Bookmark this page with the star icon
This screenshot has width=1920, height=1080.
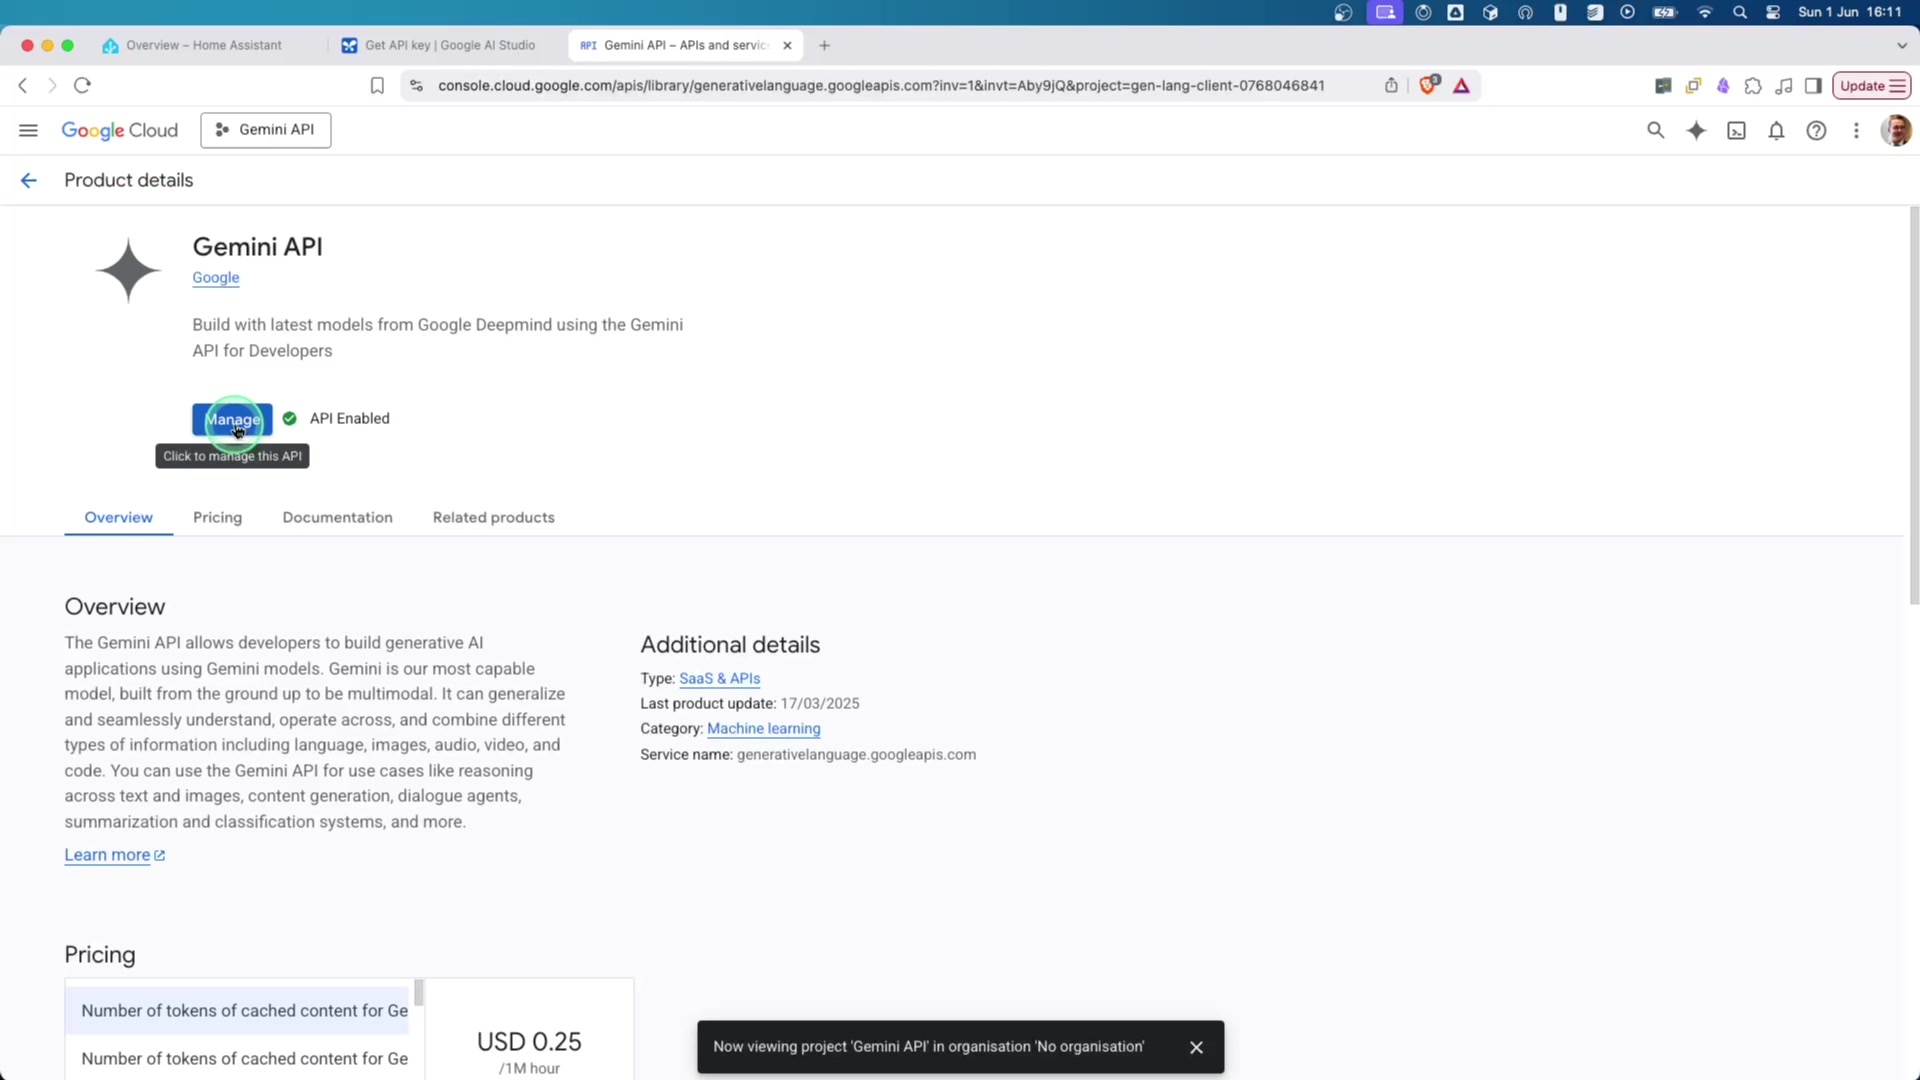point(377,86)
